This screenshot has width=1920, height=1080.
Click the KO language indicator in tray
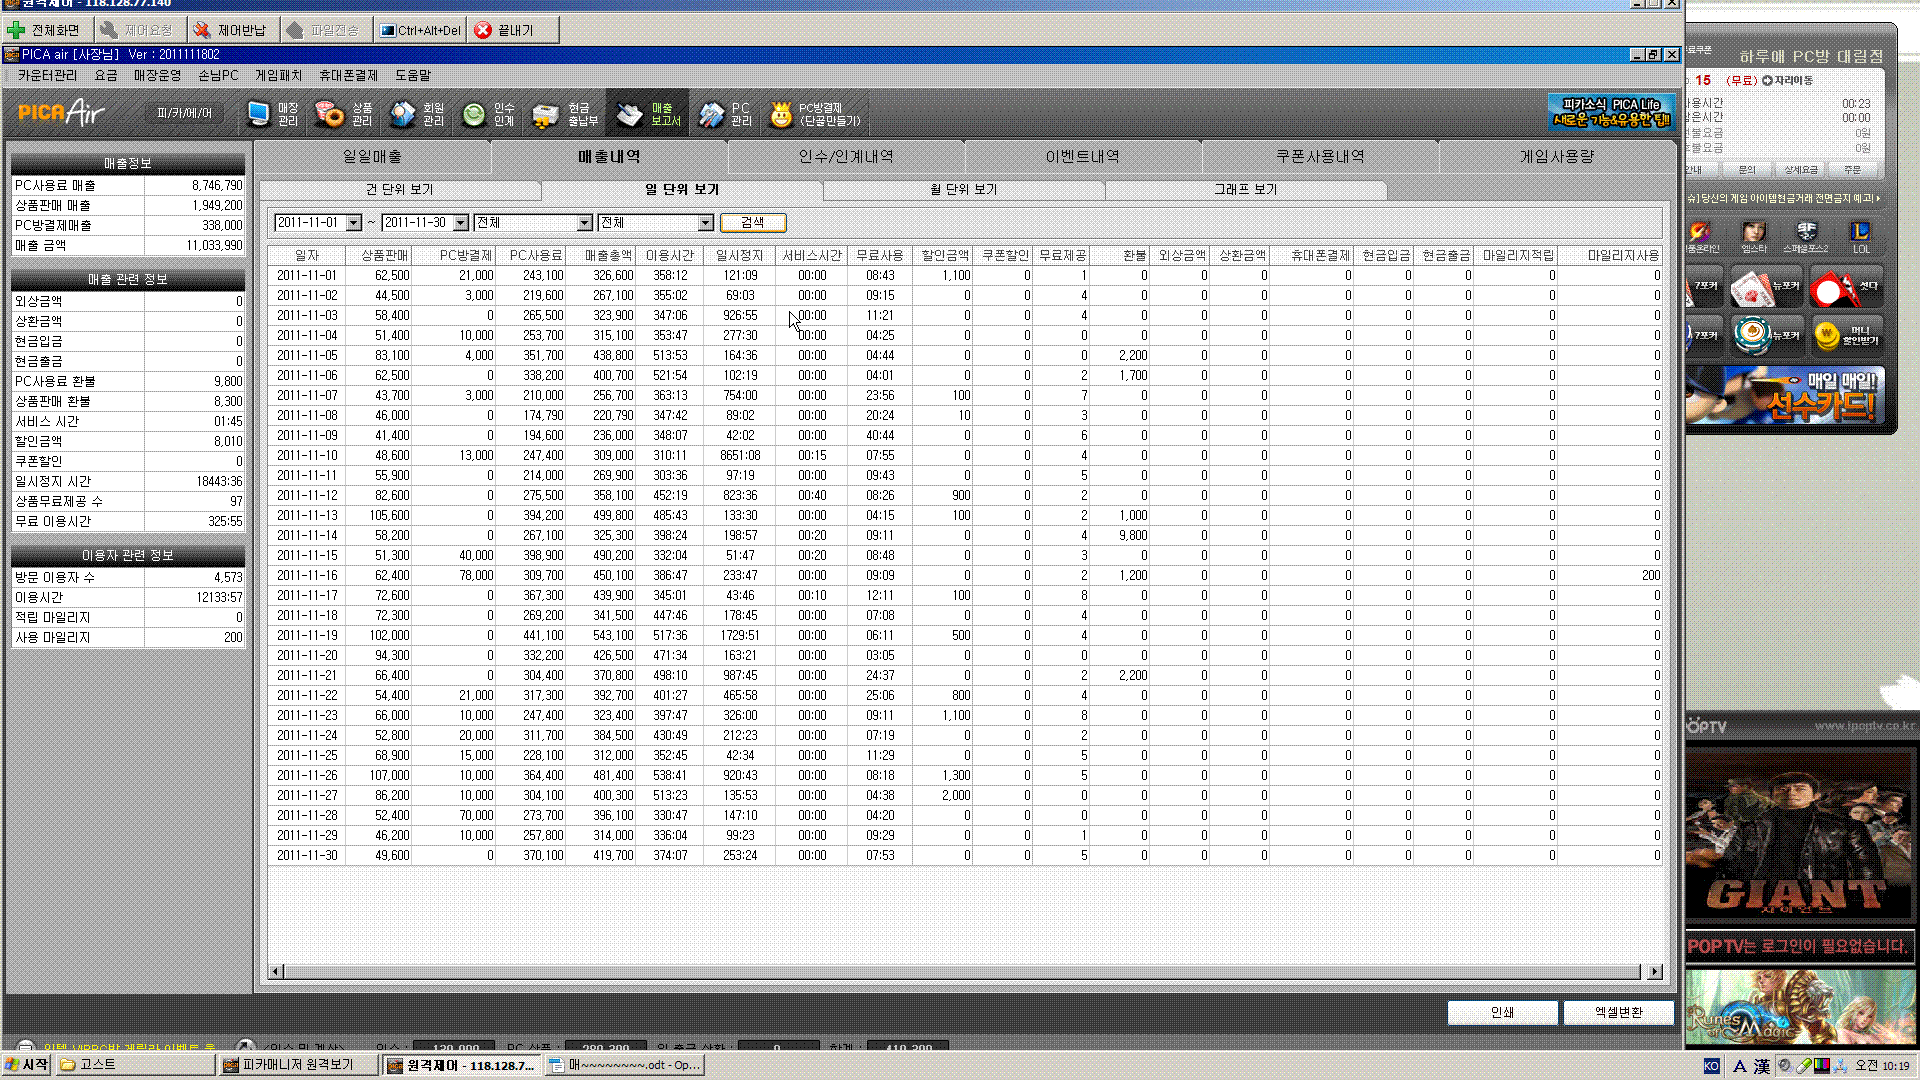coord(1711,1066)
